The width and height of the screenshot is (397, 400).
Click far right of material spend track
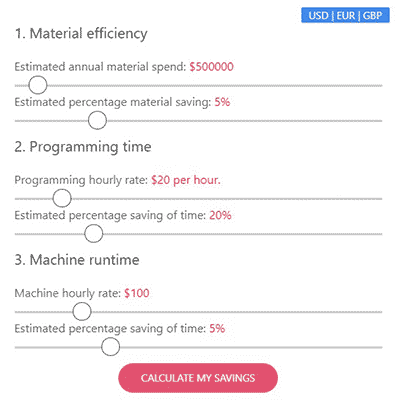(x=379, y=86)
